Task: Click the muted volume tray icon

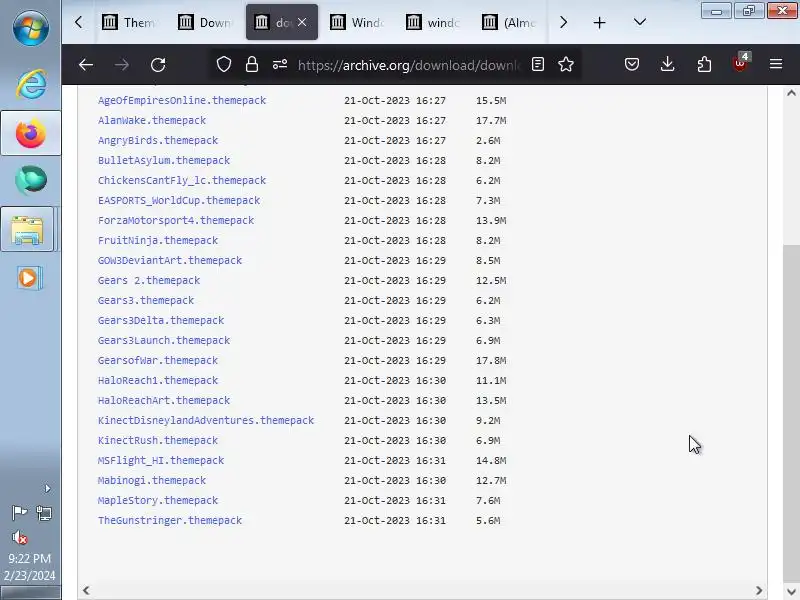Action: [x=19, y=537]
